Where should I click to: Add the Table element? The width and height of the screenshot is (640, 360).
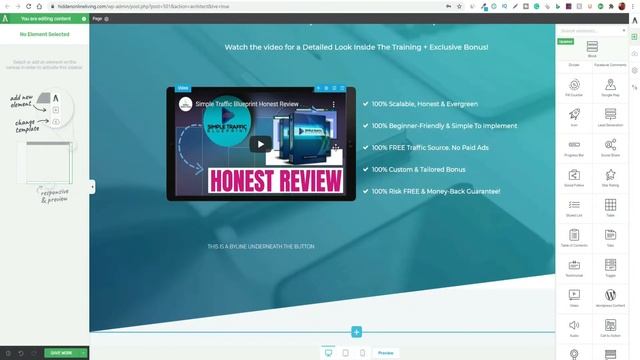[610, 208]
